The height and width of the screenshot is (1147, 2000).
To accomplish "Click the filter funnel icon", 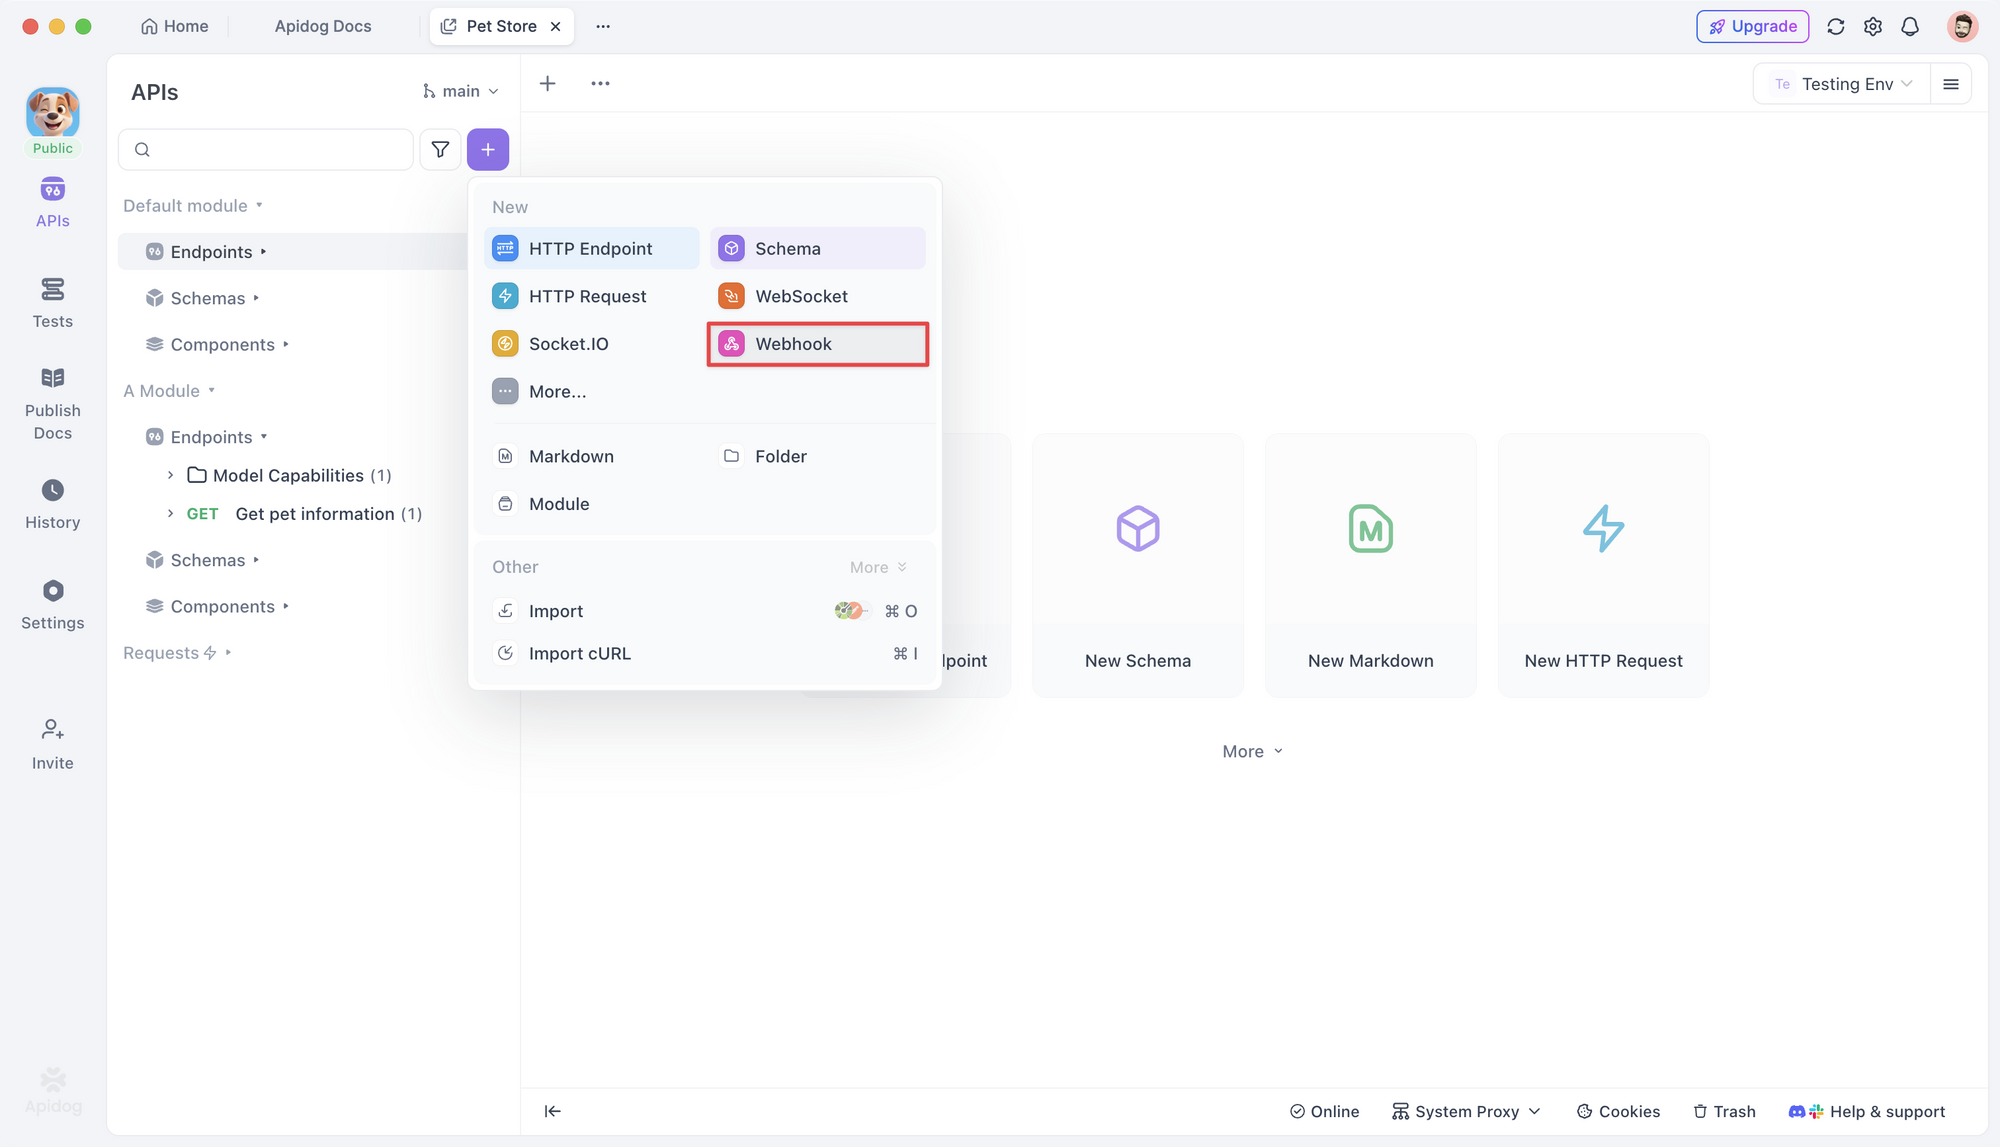I will (x=440, y=150).
